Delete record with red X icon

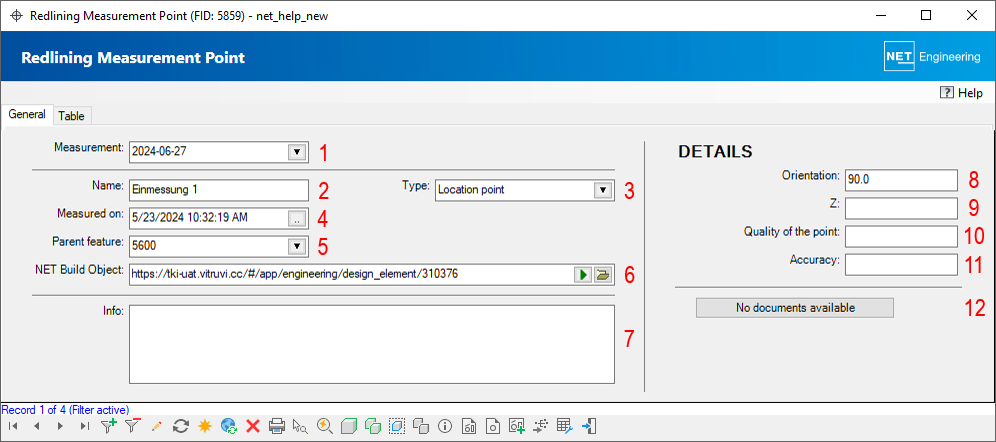(x=253, y=426)
